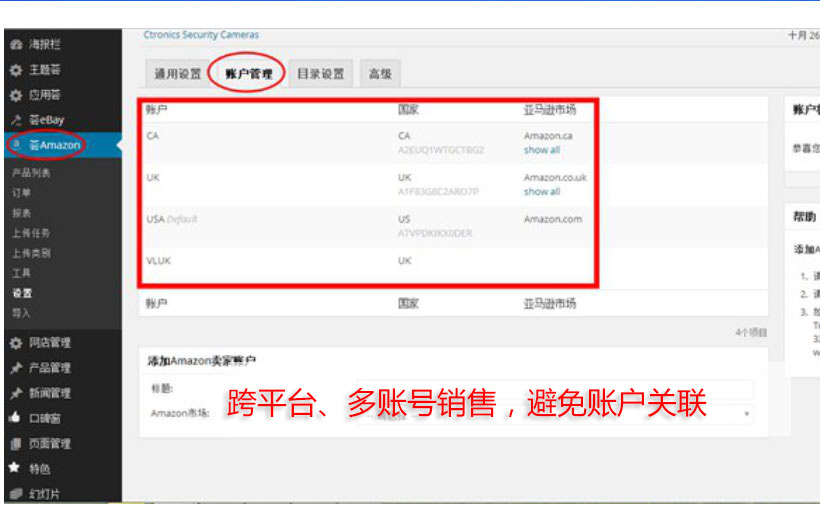
Task: Click the star icon beside 特色
Action: click(15, 467)
